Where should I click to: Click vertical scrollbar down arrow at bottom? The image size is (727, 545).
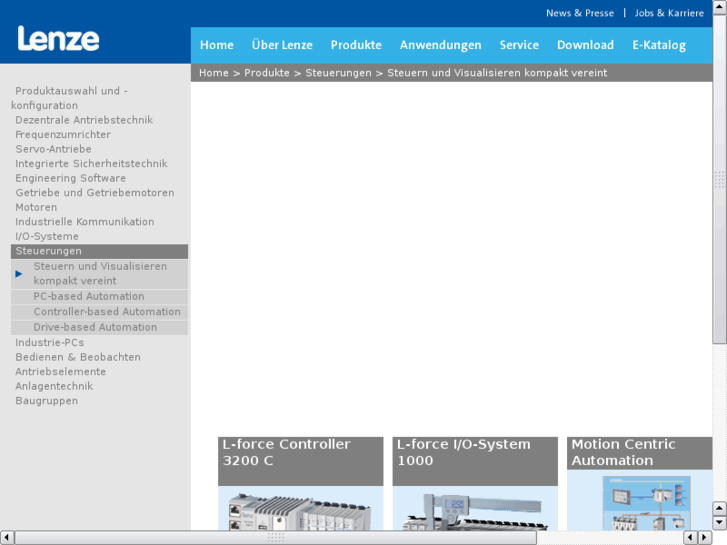pyautogui.click(x=720, y=523)
